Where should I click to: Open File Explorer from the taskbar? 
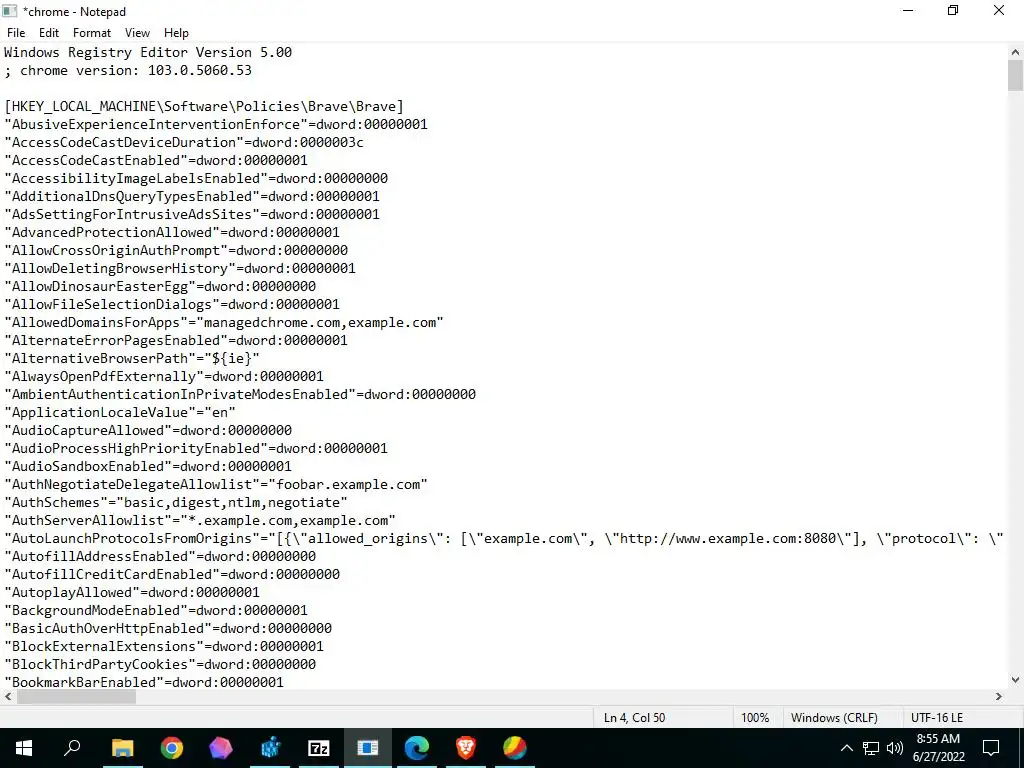coord(122,748)
